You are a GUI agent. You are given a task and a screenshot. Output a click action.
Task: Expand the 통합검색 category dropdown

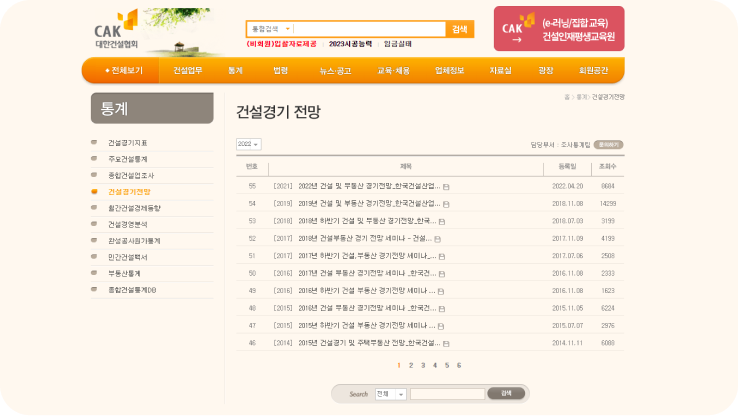pyautogui.click(x=270, y=29)
